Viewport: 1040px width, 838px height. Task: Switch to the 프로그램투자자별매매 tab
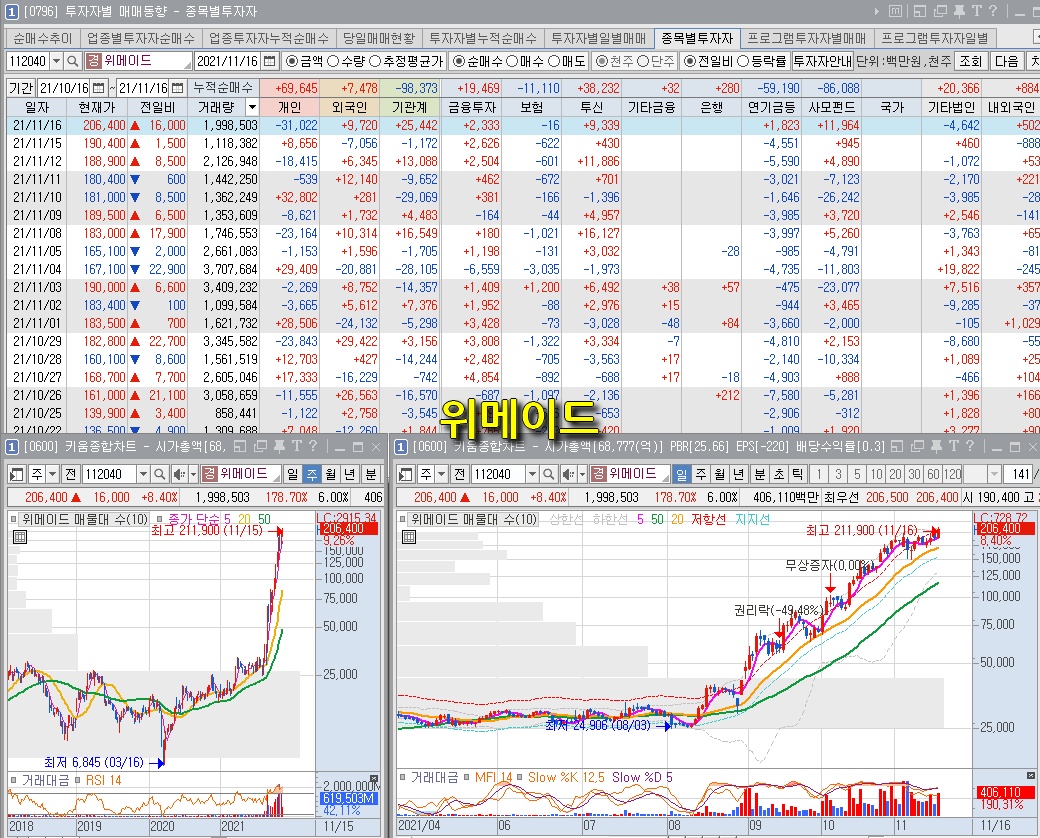807,38
